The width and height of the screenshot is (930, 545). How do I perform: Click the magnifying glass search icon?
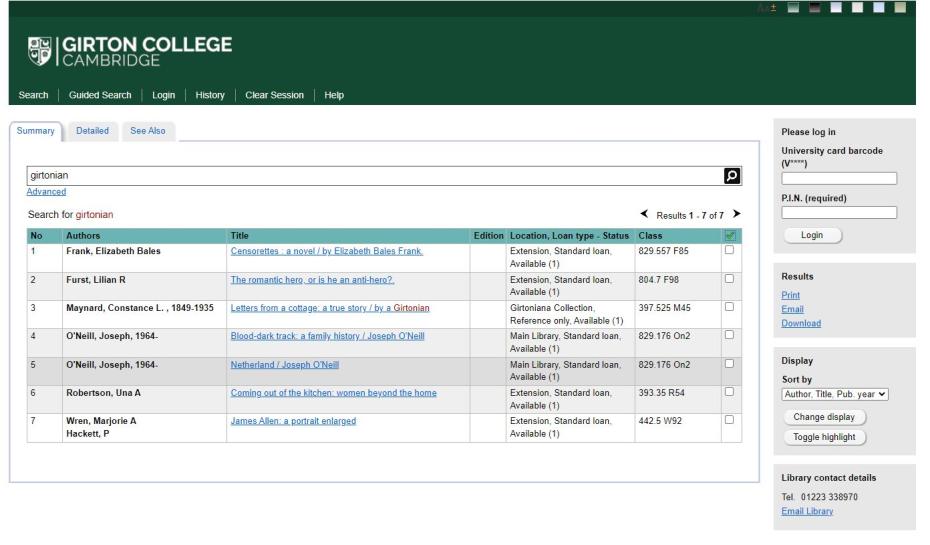(732, 175)
